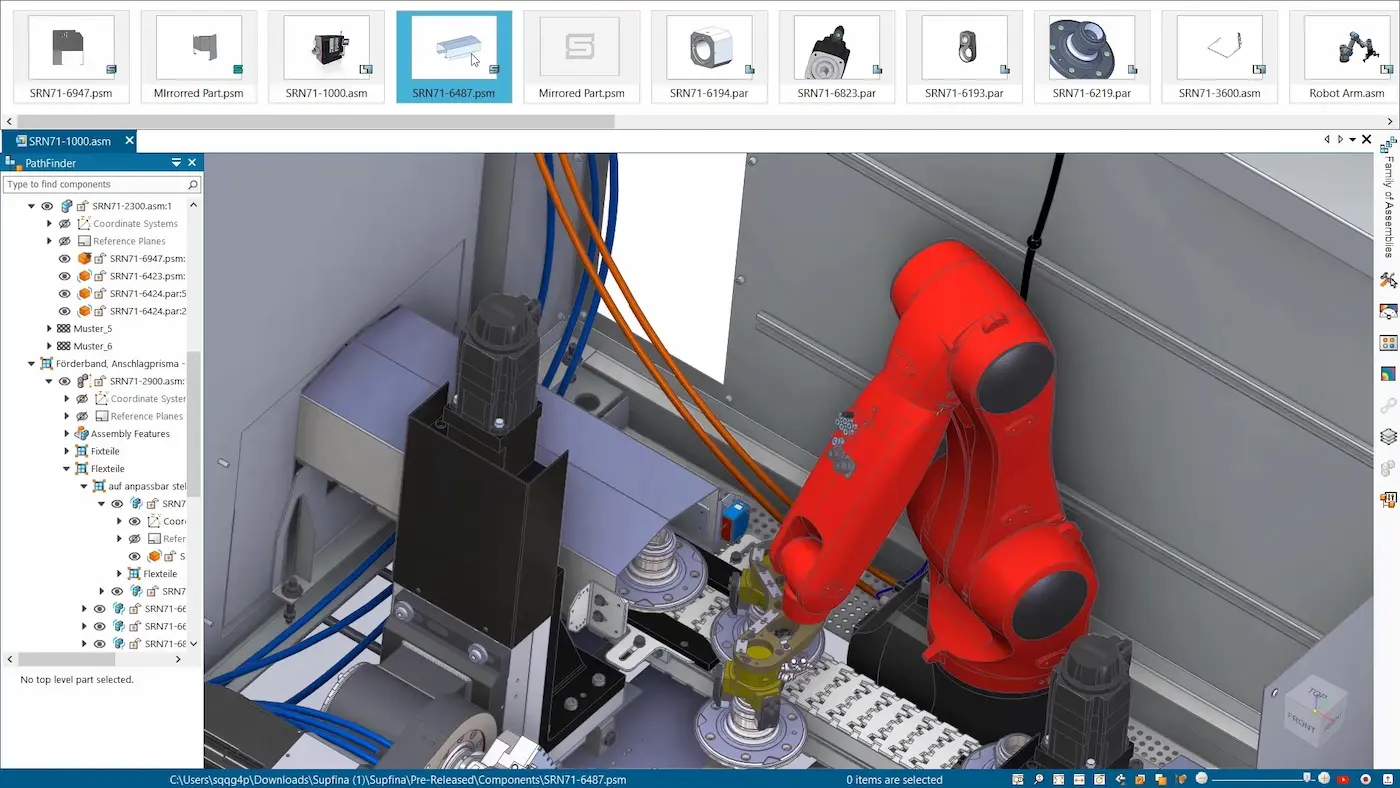The width and height of the screenshot is (1400, 788).
Task: Collapse the Förderband, Anschlagprisma group
Action: (x=31, y=364)
